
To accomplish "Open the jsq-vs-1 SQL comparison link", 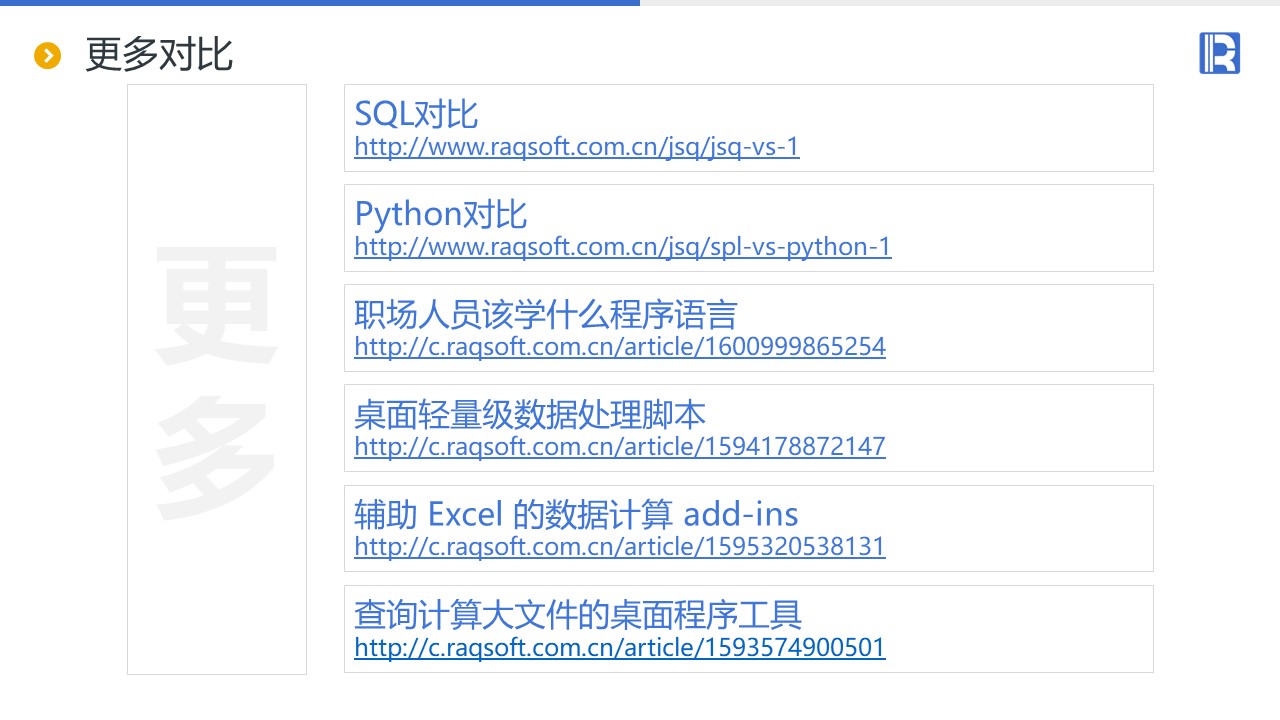I will [x=576, y=147].
